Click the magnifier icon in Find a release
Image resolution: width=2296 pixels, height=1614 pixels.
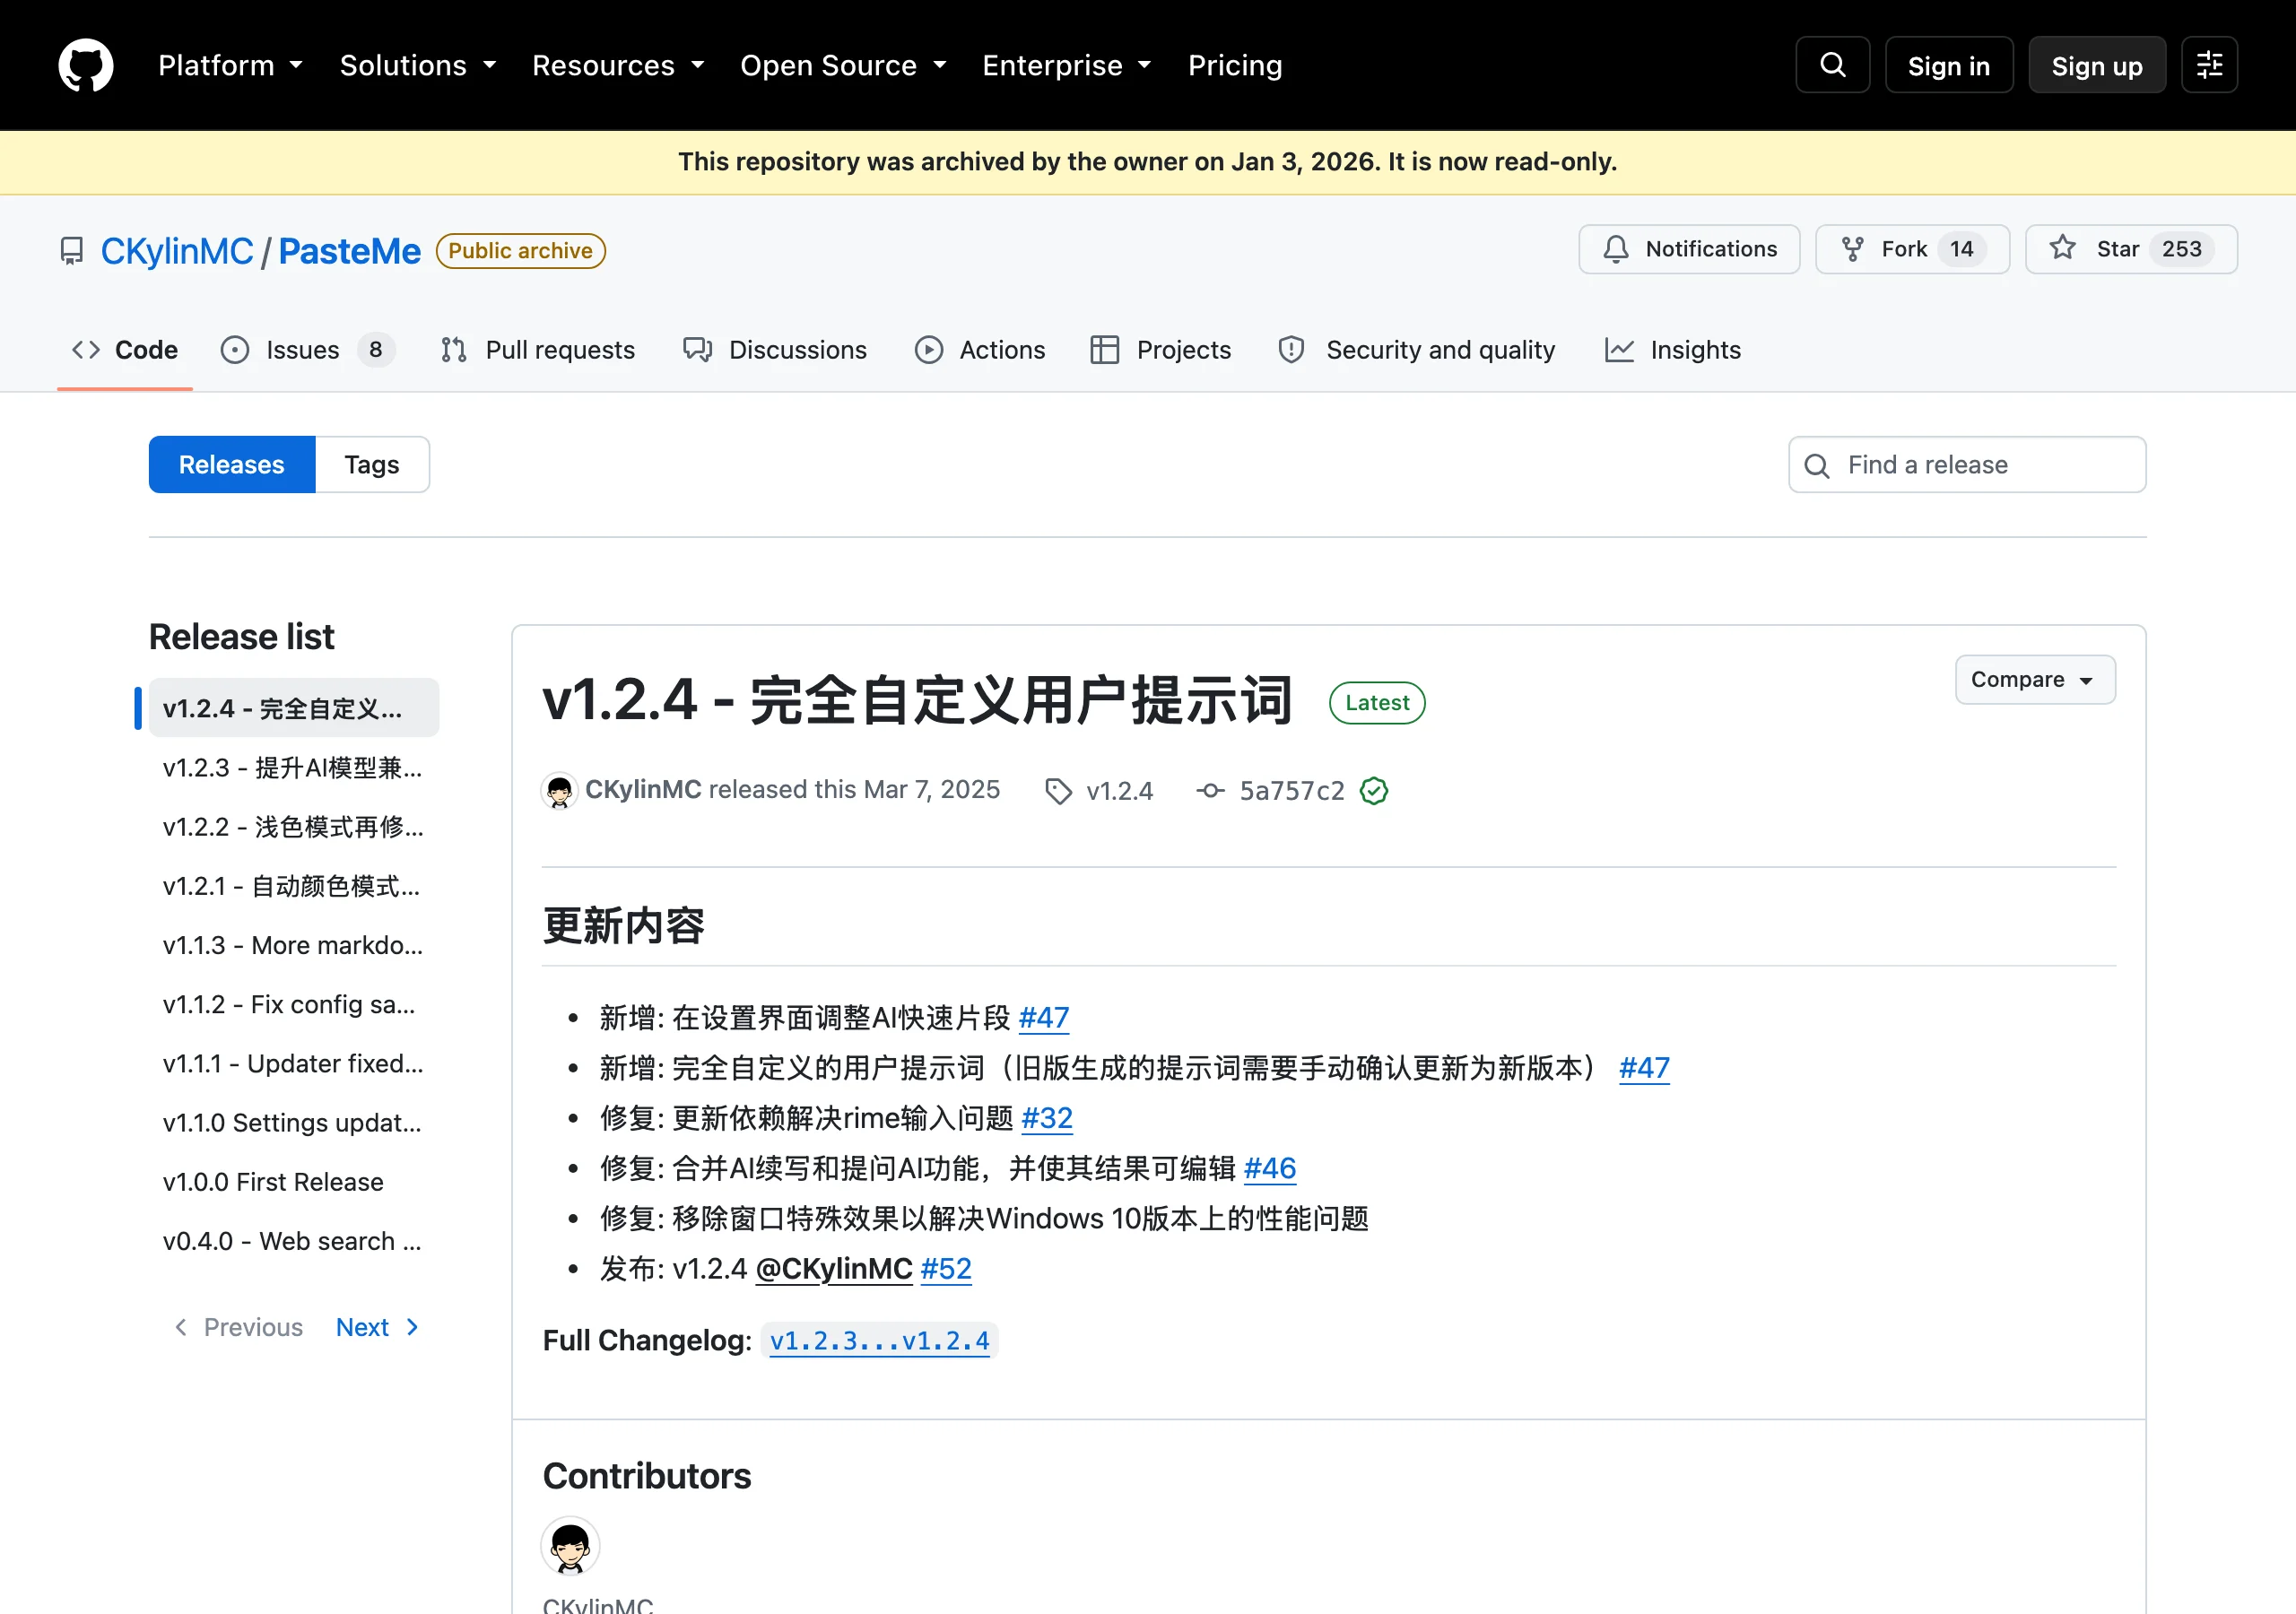1817,466
